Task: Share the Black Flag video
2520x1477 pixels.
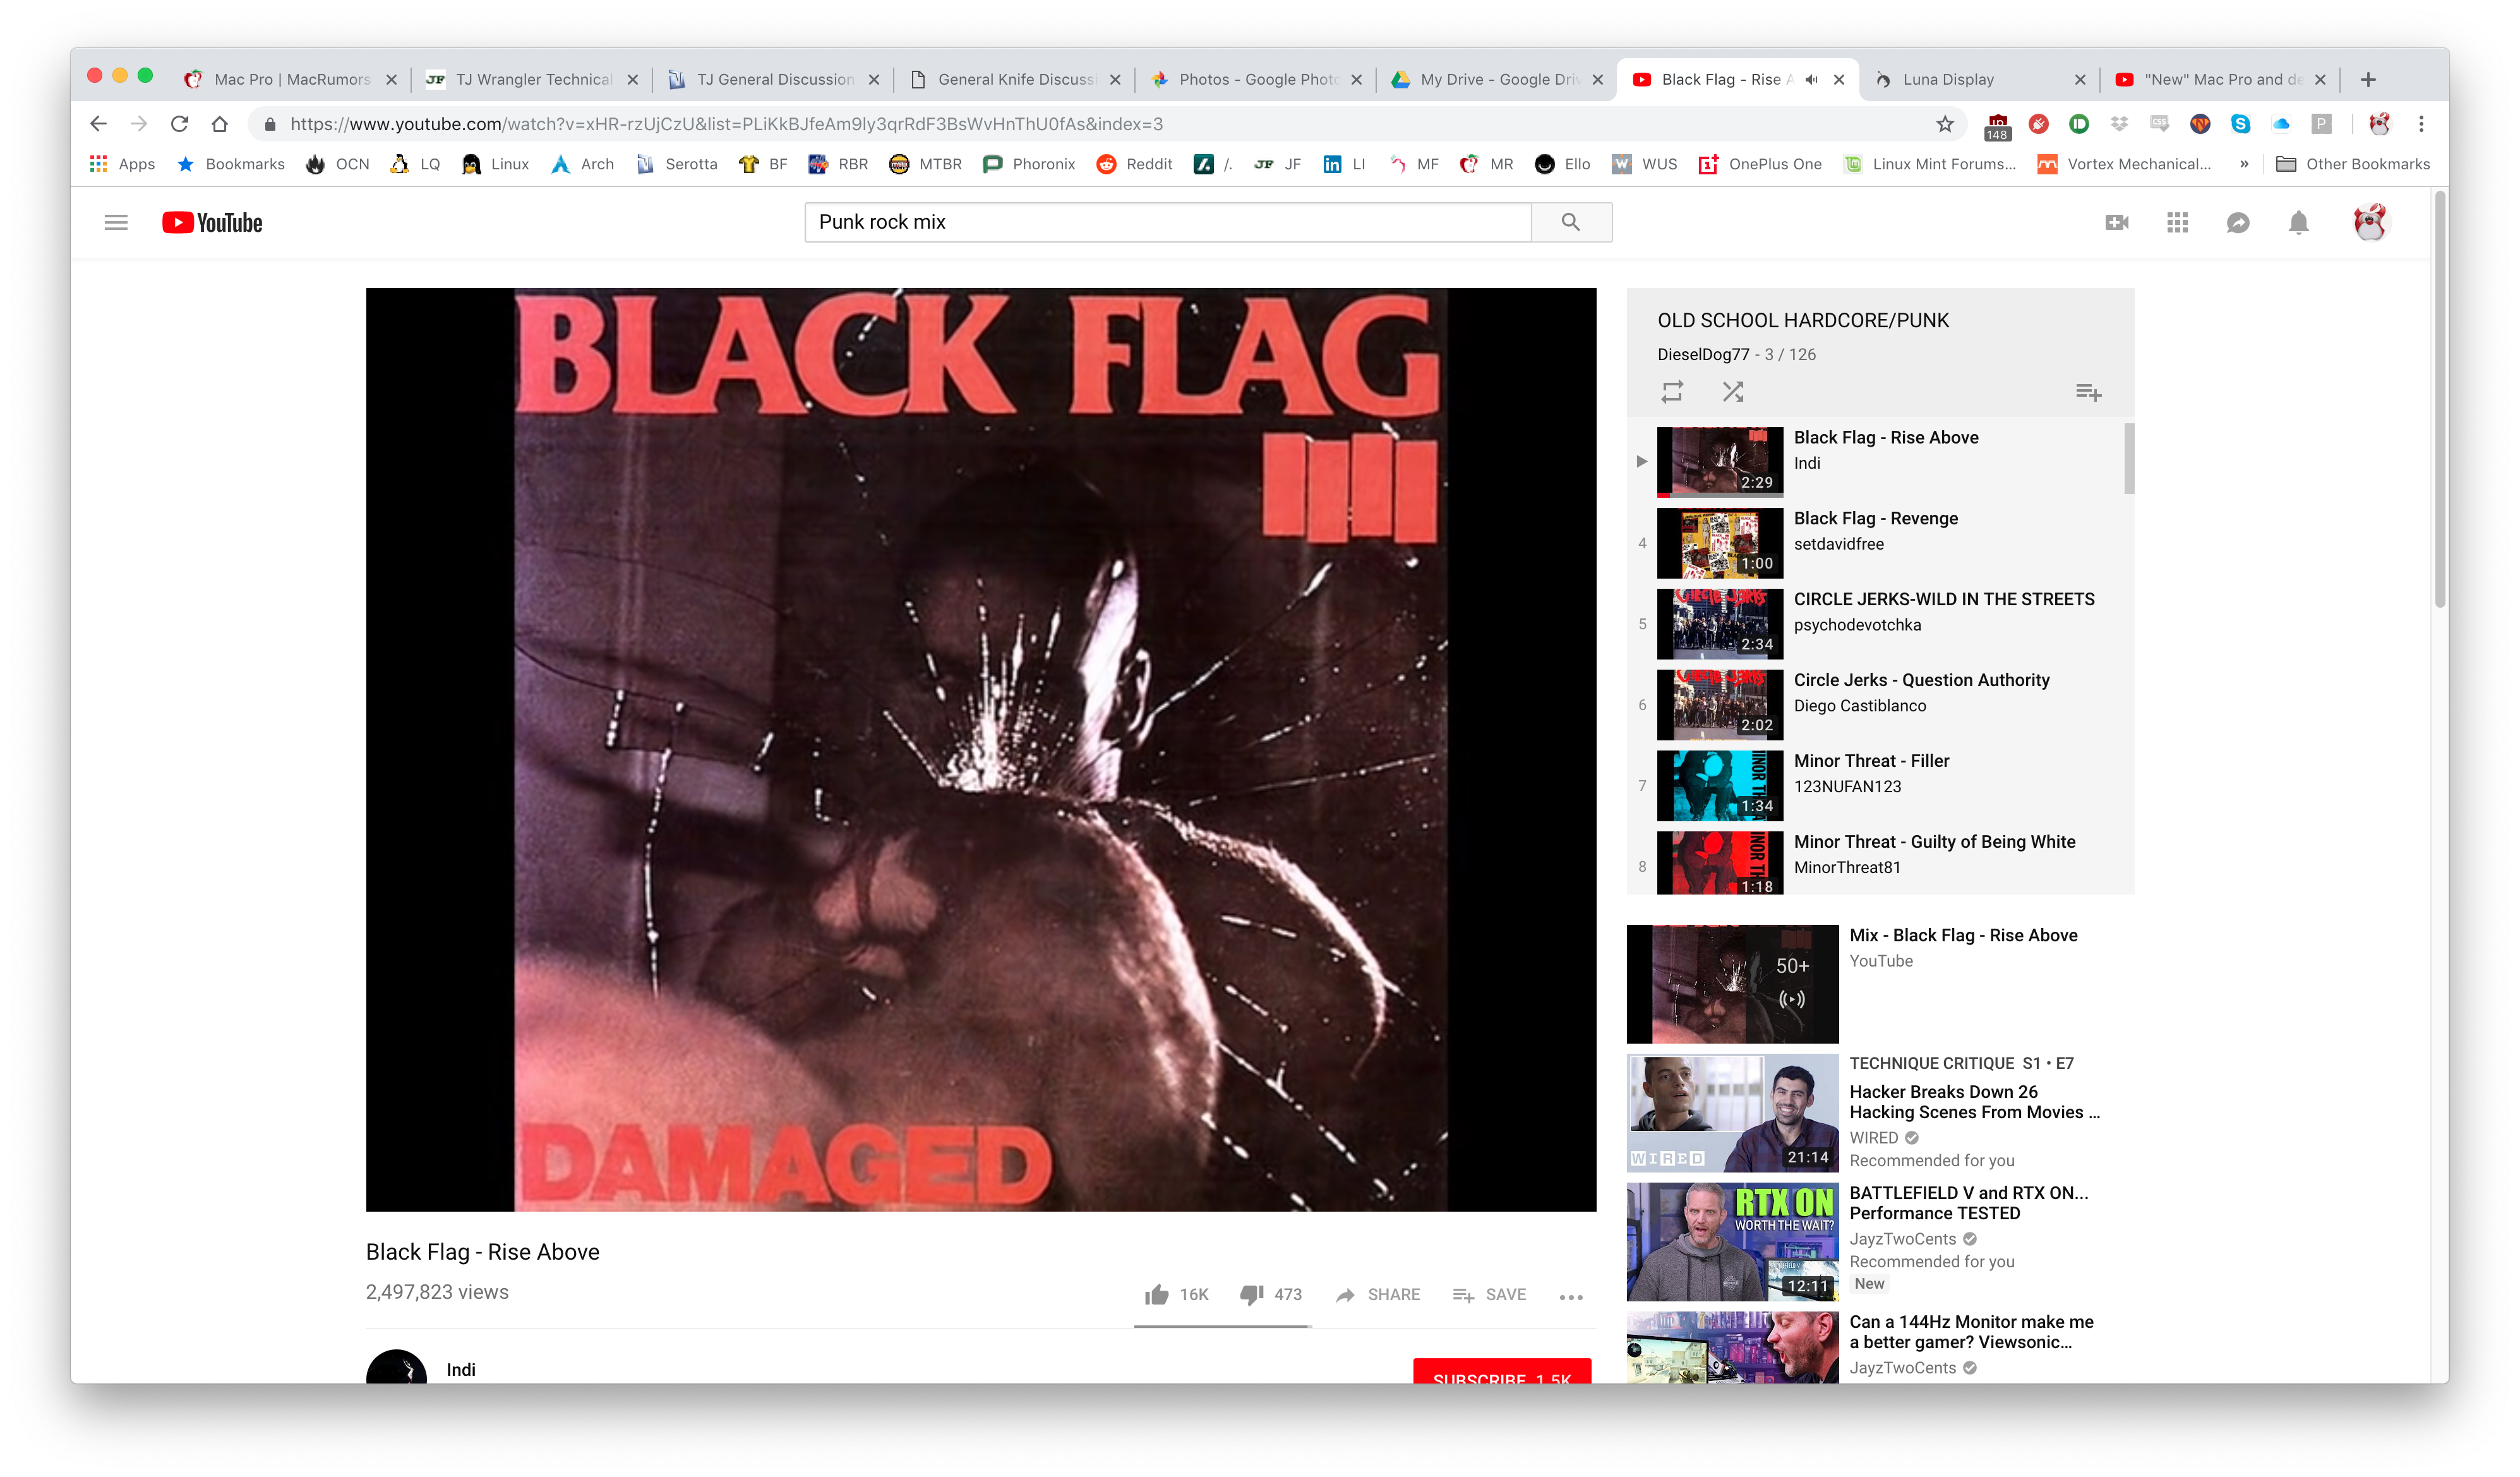Action: coord(1377,1295)
